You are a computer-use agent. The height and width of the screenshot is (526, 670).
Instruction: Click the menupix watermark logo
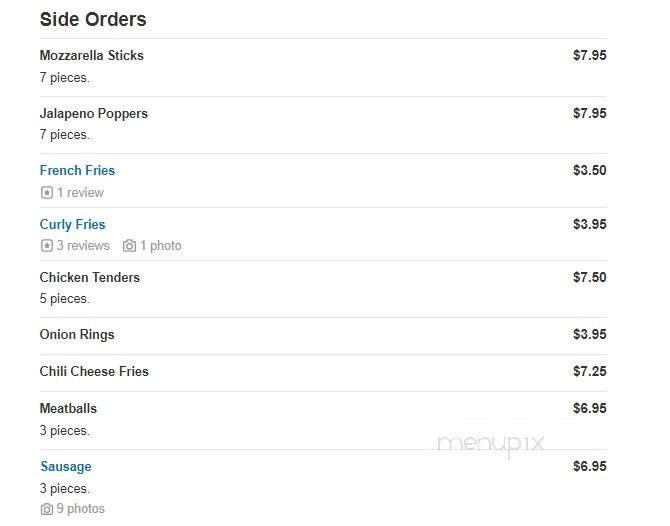pos(490,444)
